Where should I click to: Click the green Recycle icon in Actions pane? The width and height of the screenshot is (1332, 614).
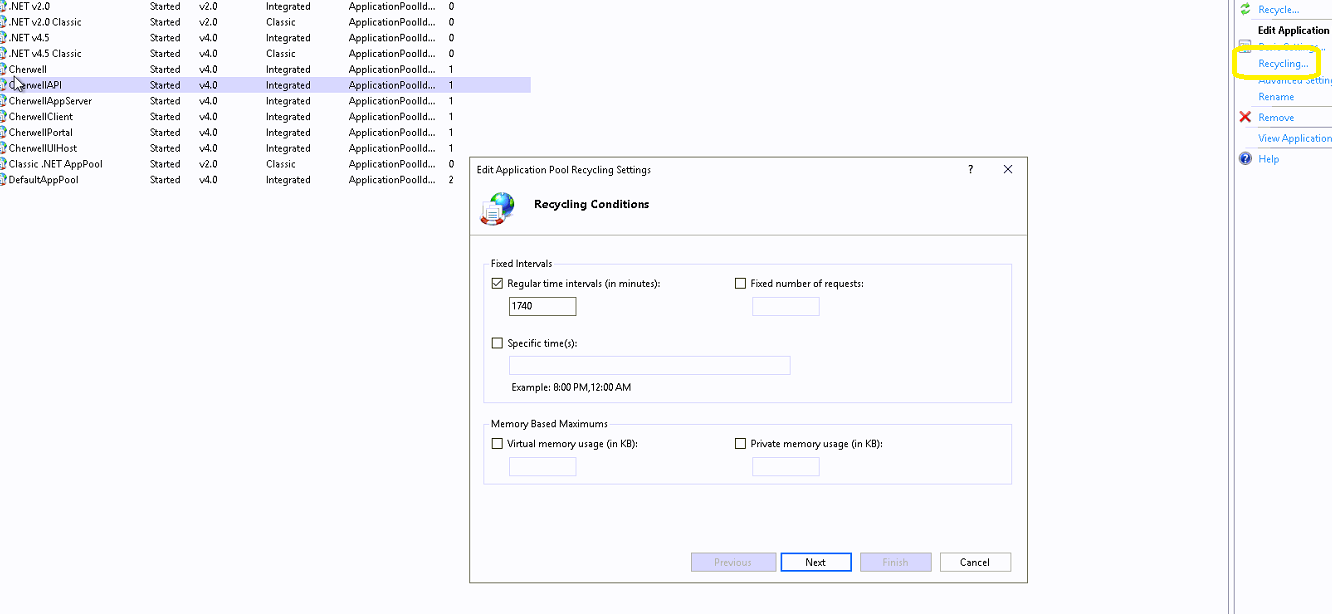[x=1245, y=9]
